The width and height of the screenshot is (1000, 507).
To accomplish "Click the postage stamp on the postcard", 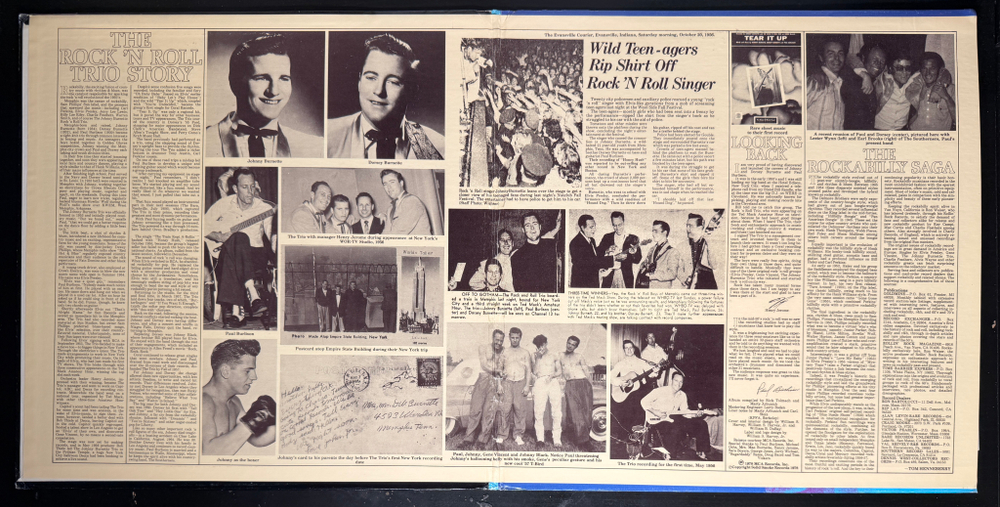I will pyautogui.click(x=429, y=371).
